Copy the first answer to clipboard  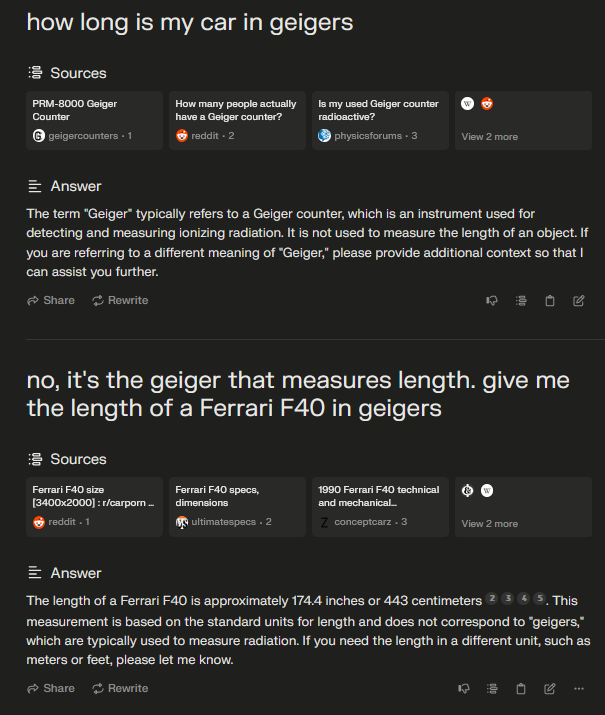click(x=550, y=301)
